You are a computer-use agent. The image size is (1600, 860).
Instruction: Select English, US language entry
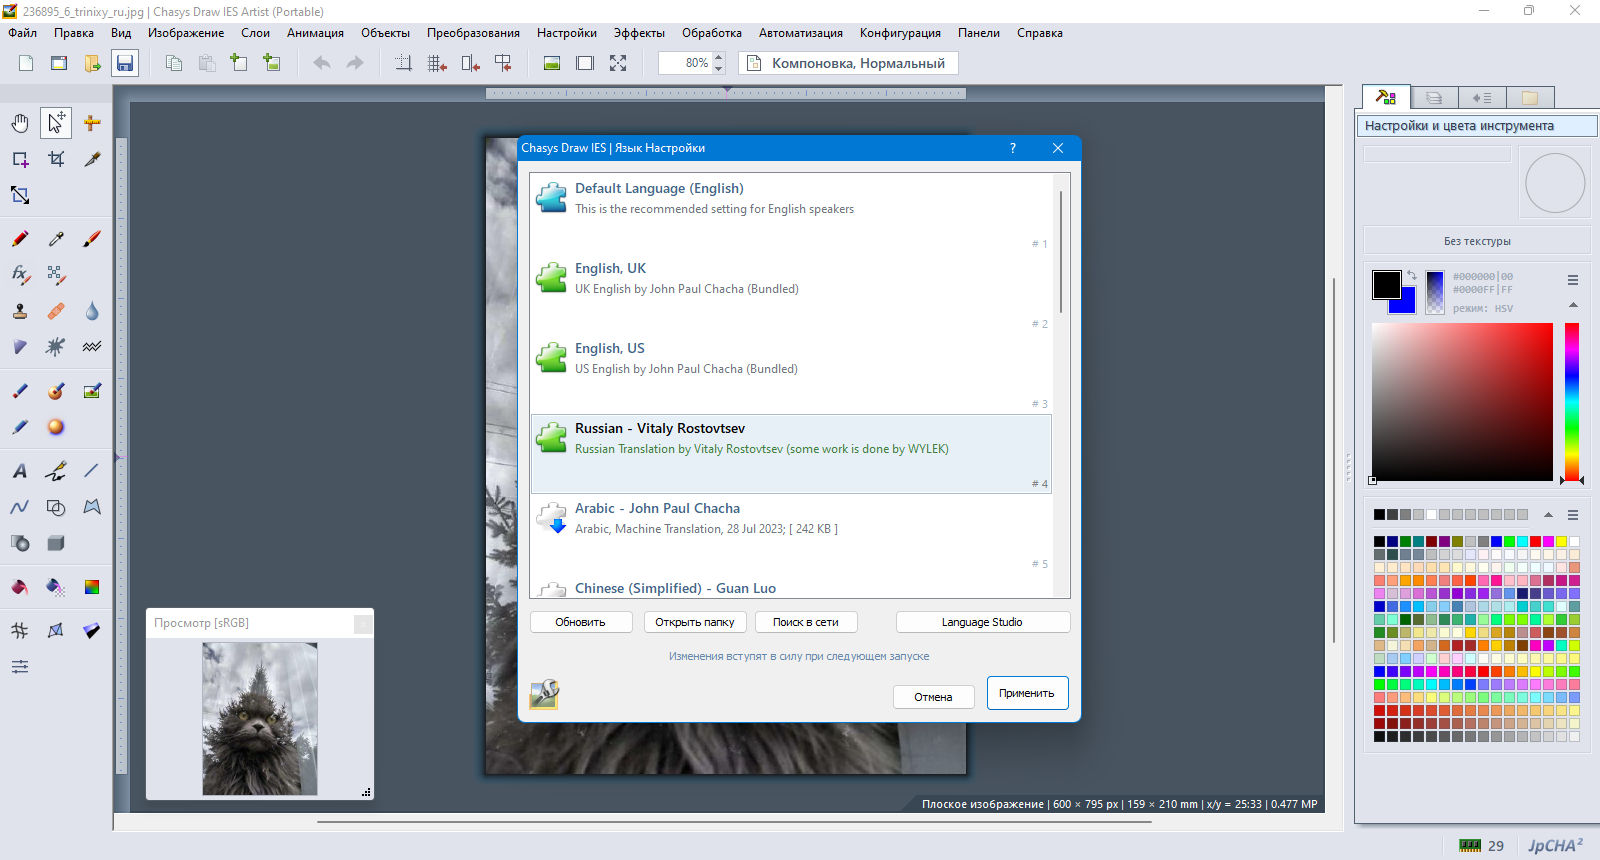791,374
